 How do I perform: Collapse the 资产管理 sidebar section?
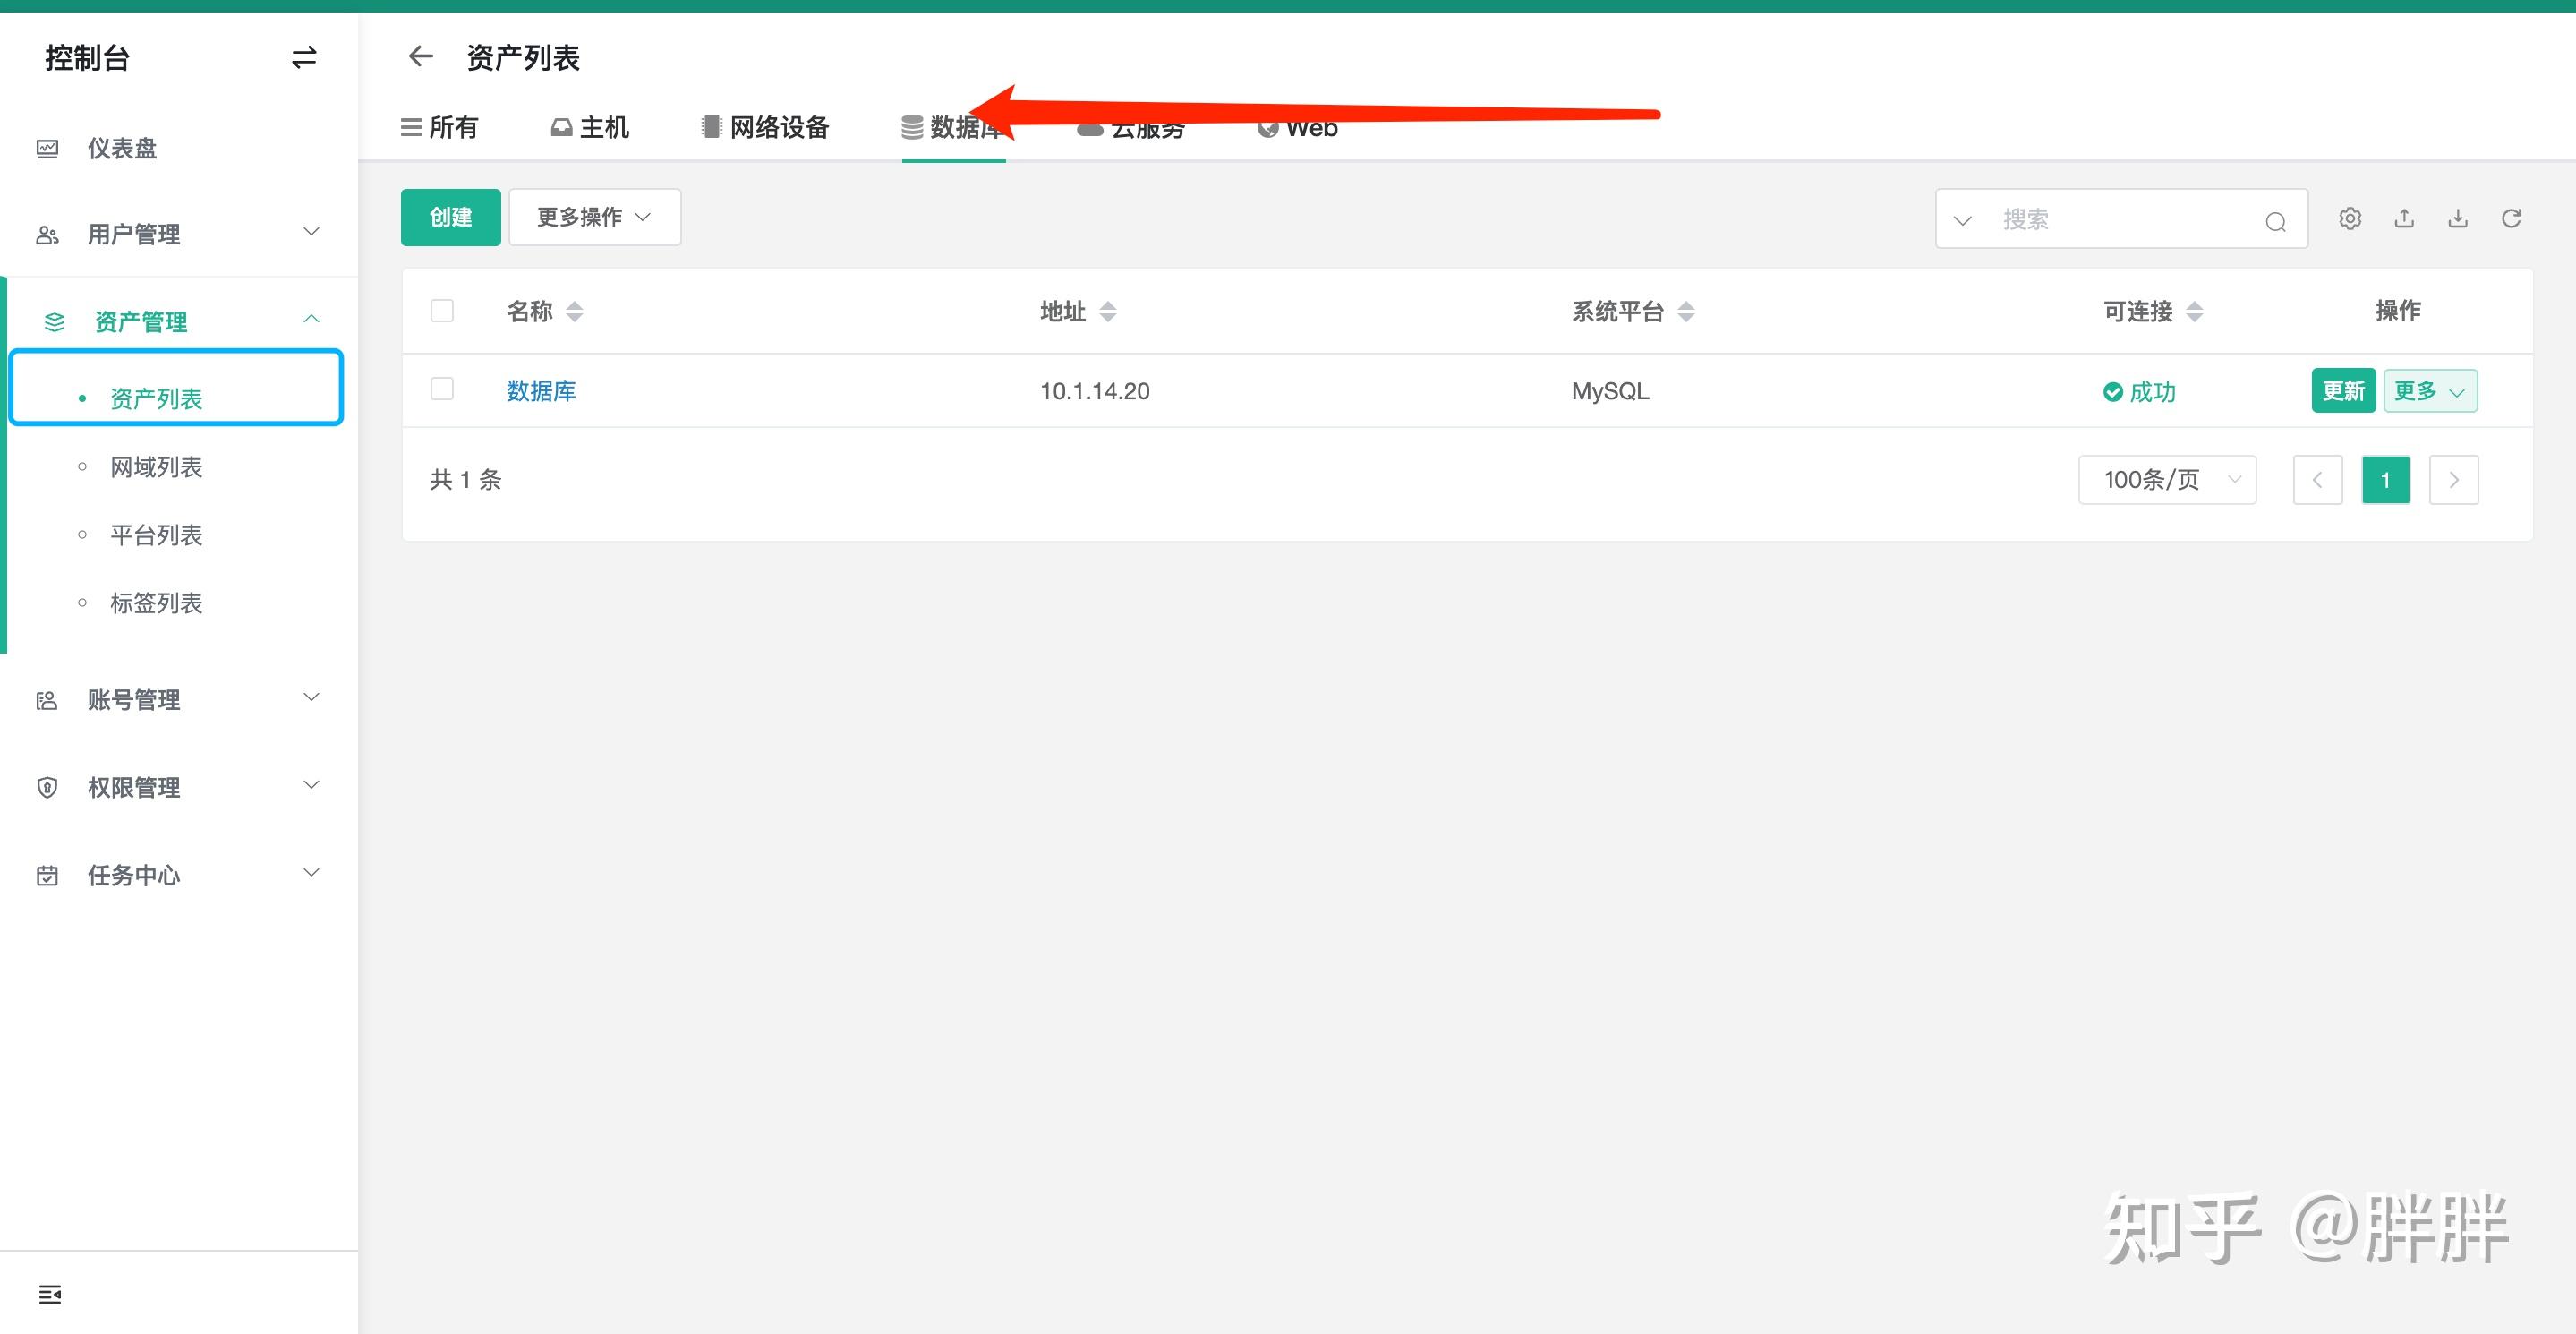(311, 318)
